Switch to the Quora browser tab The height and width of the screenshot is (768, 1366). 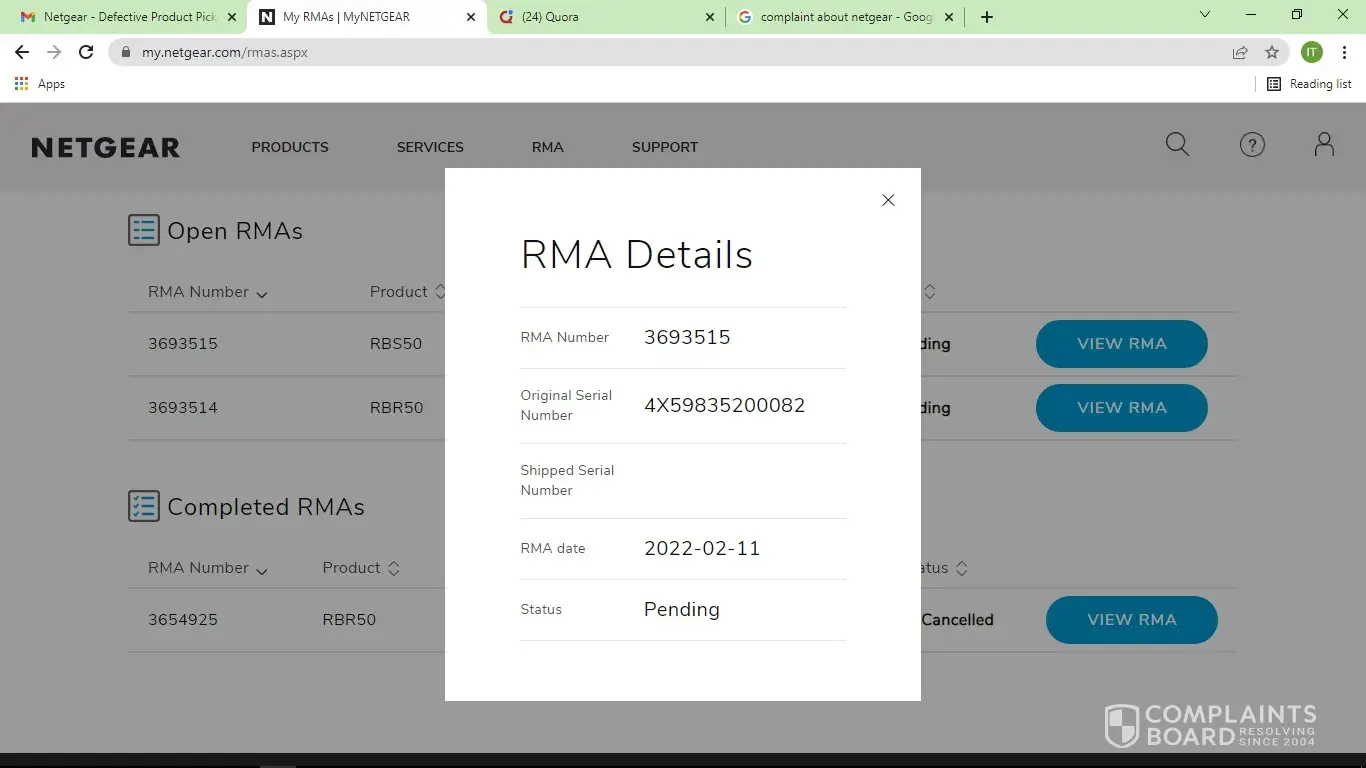pyautogui.click(x=600, y=17)
